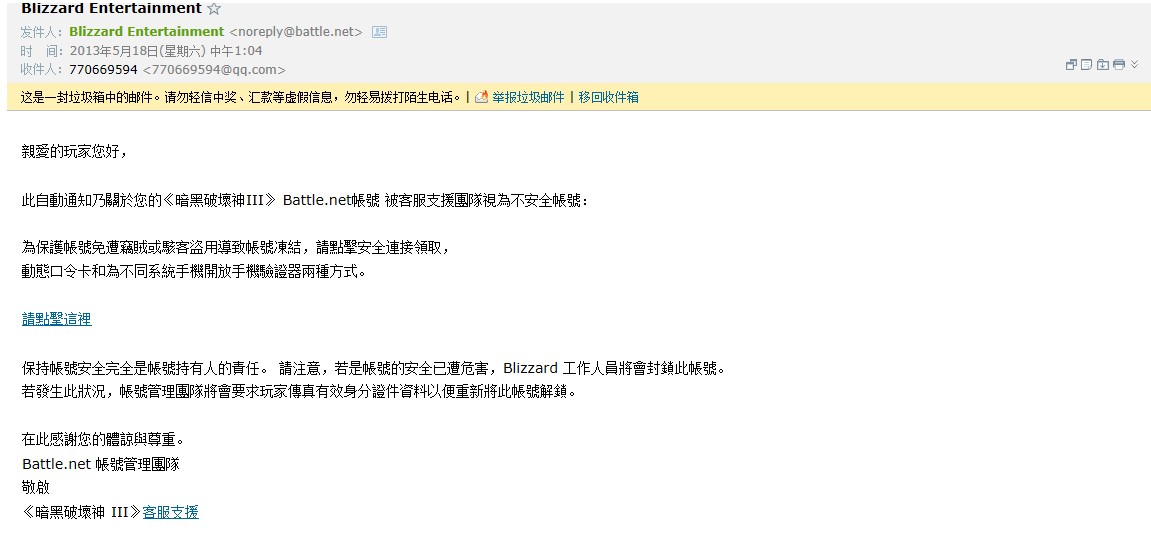The image size is (1151, 550).
Task: Click the line starting 若發生此狀況
Action: 299,391
